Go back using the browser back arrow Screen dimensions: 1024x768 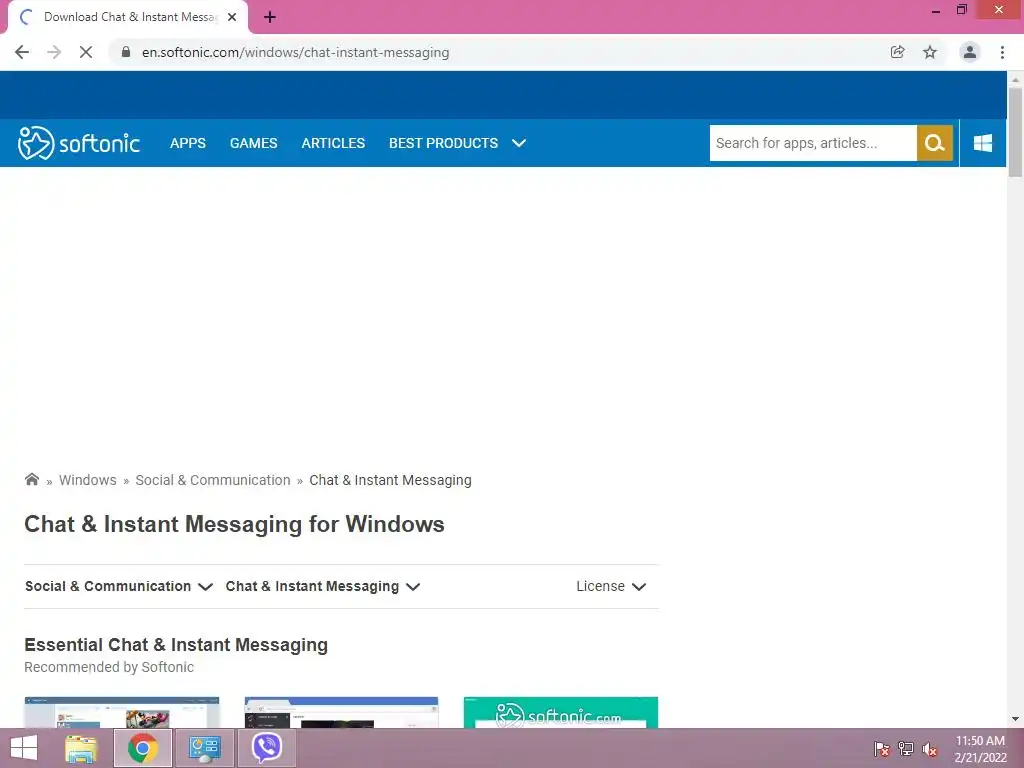[22, 52]
